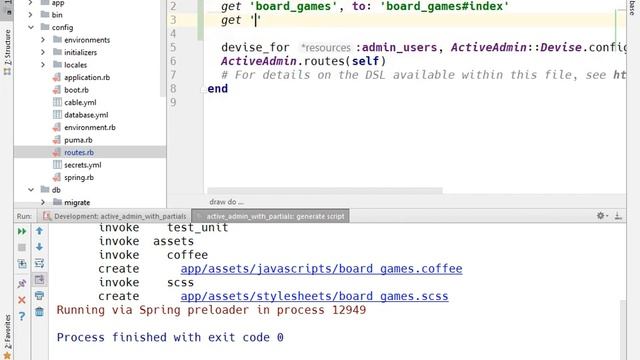
Task: Click the Down the stack trace arrow
Action: [x=39, y=247]
